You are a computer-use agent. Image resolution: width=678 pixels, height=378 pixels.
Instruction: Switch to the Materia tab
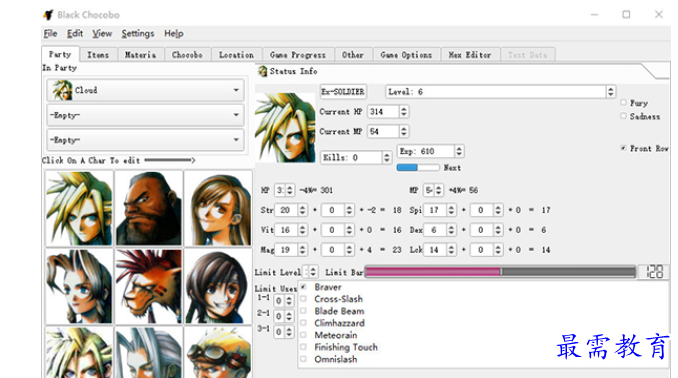pos(141,55)
